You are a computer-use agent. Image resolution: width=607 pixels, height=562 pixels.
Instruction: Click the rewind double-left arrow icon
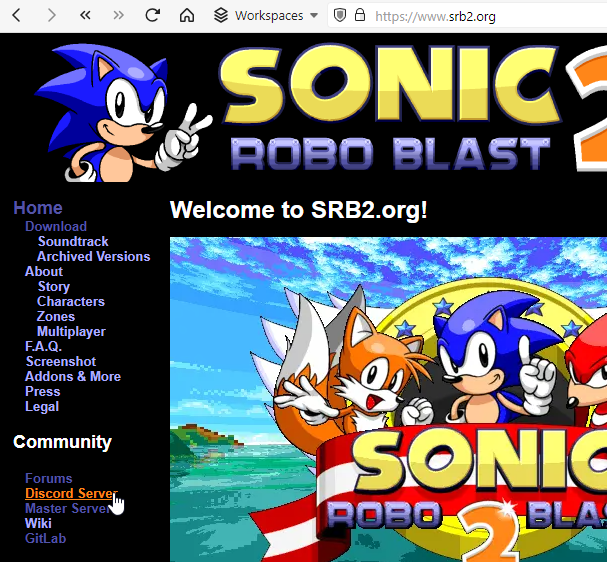point(85,15)
